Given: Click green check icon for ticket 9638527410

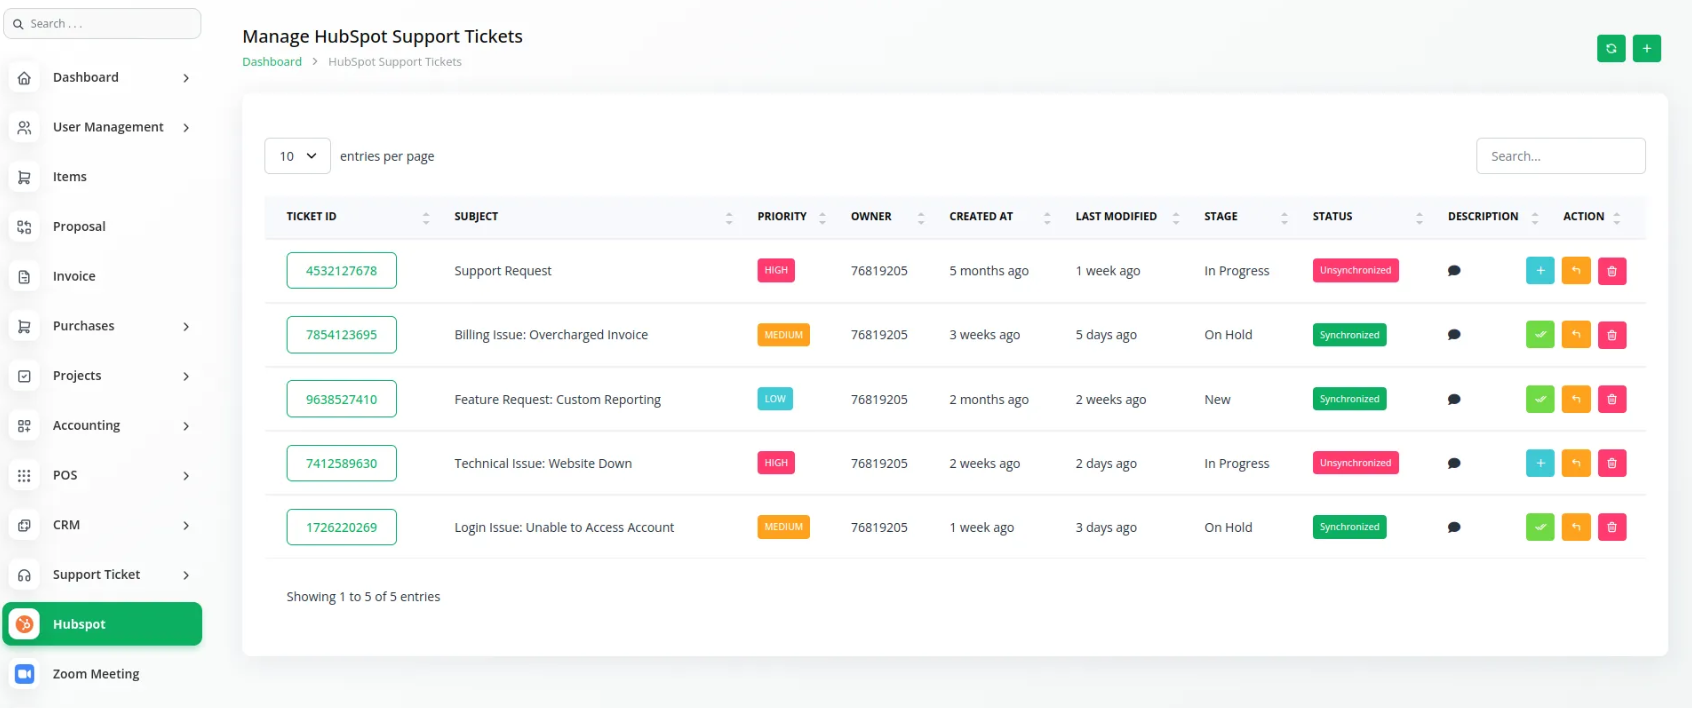Looking at the screenshot, I should (x=1540, y=399).
